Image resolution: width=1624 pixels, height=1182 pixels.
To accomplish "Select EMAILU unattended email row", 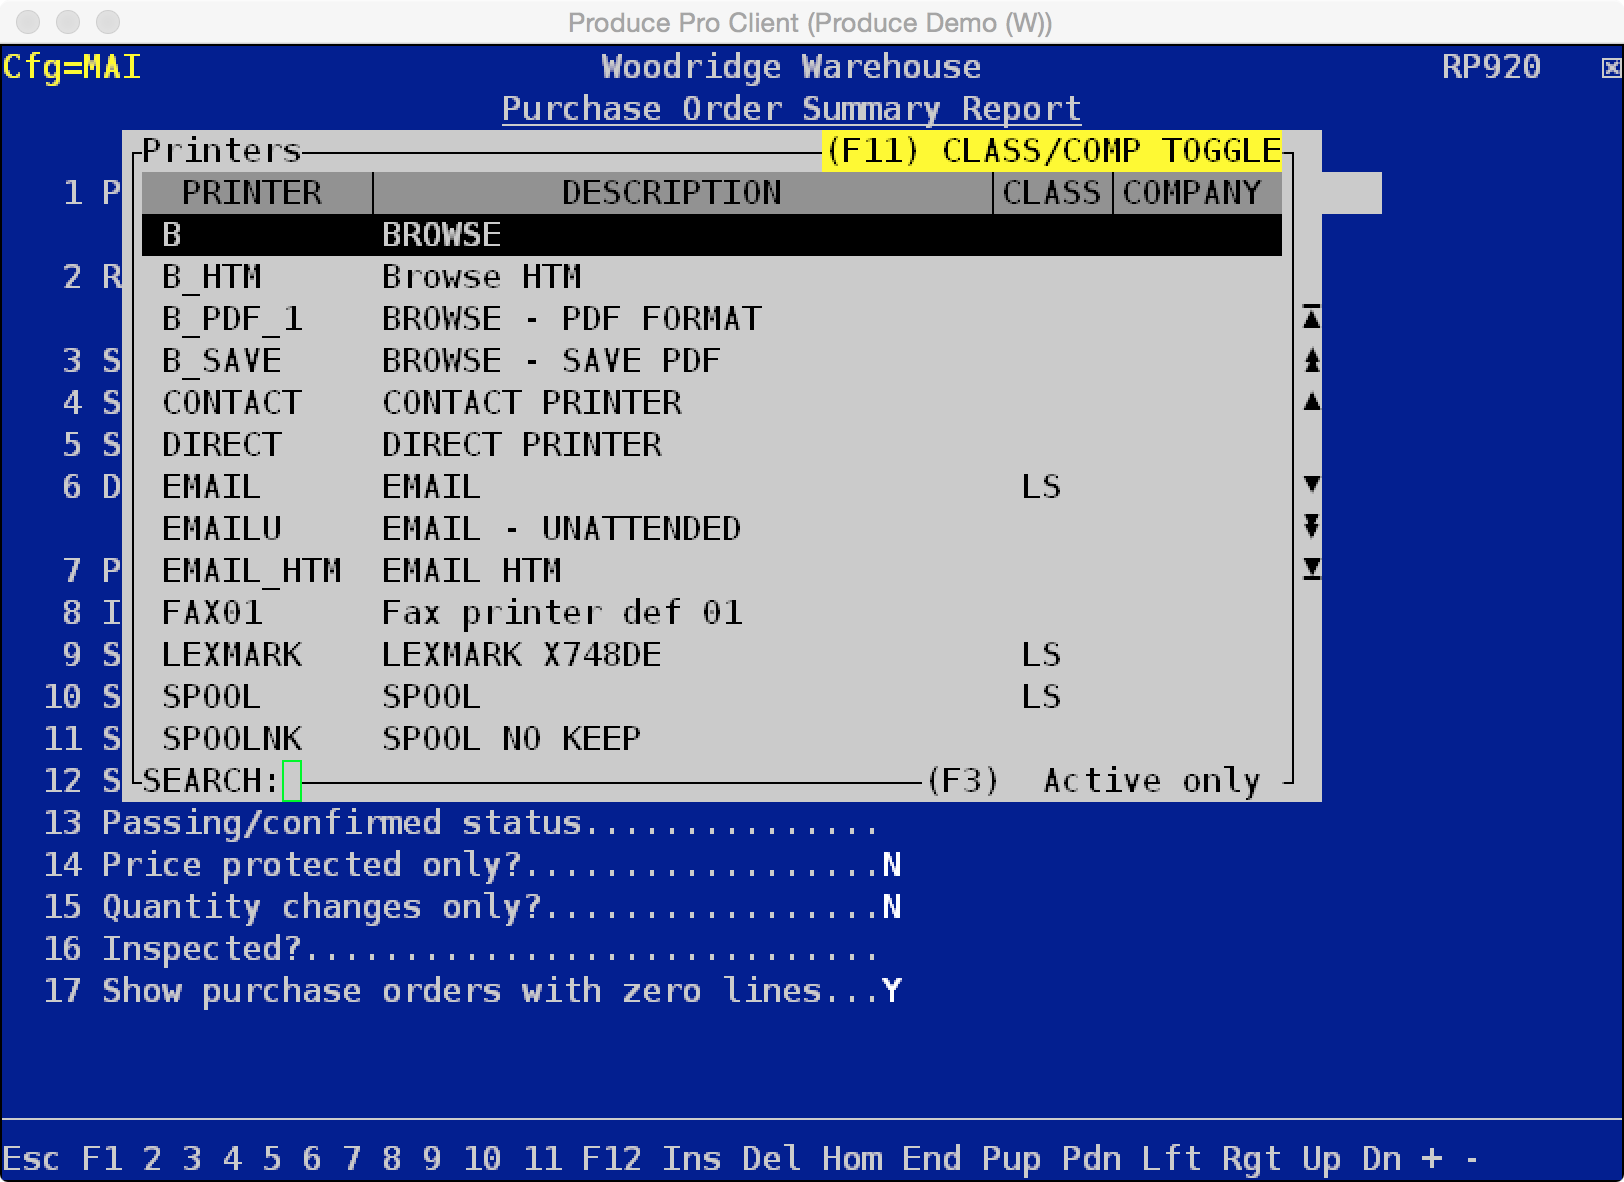I will 712,529.
